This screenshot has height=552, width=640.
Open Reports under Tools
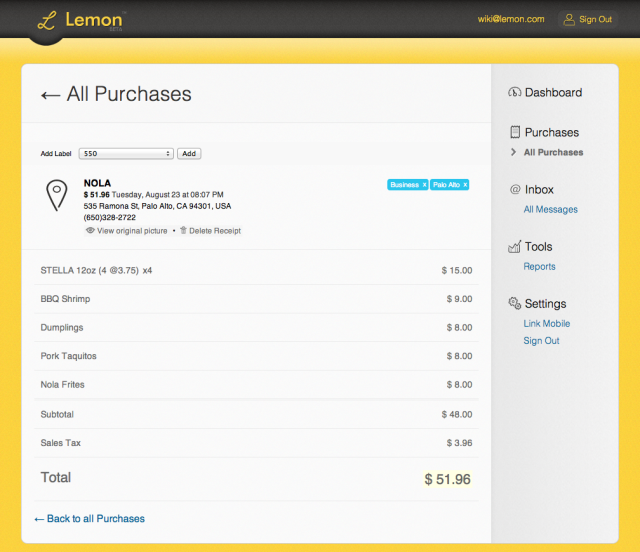coord(539,266)
